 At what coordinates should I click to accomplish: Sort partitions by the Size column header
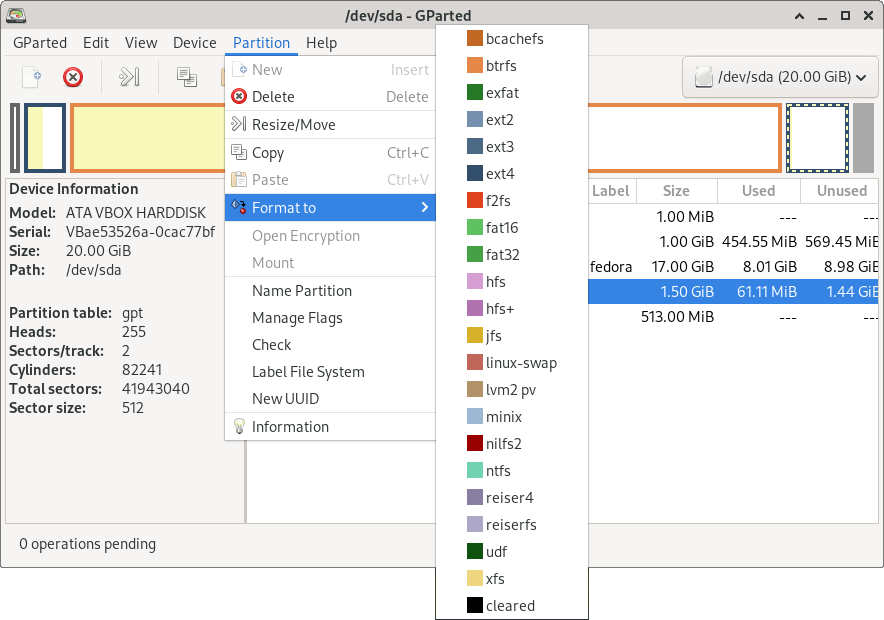click(x=676, y=191)
